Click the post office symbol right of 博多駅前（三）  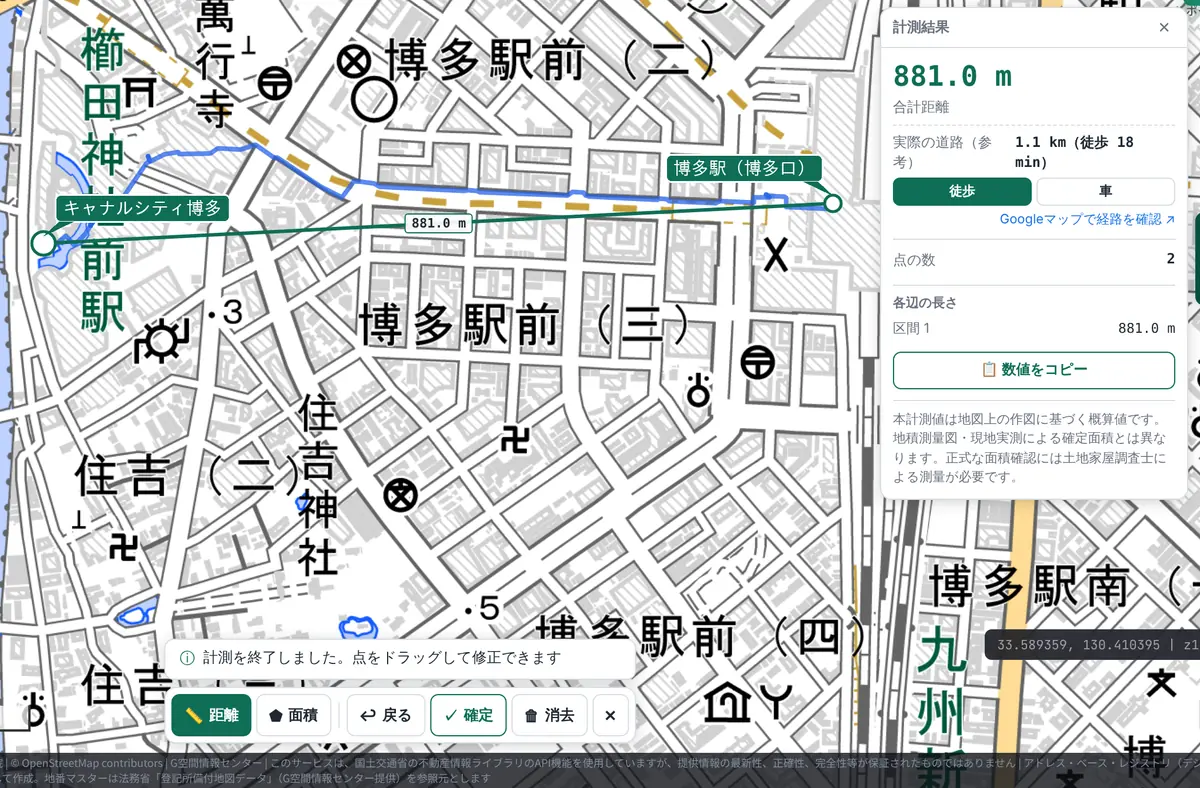pyautogui.click(x=758, y=361)
